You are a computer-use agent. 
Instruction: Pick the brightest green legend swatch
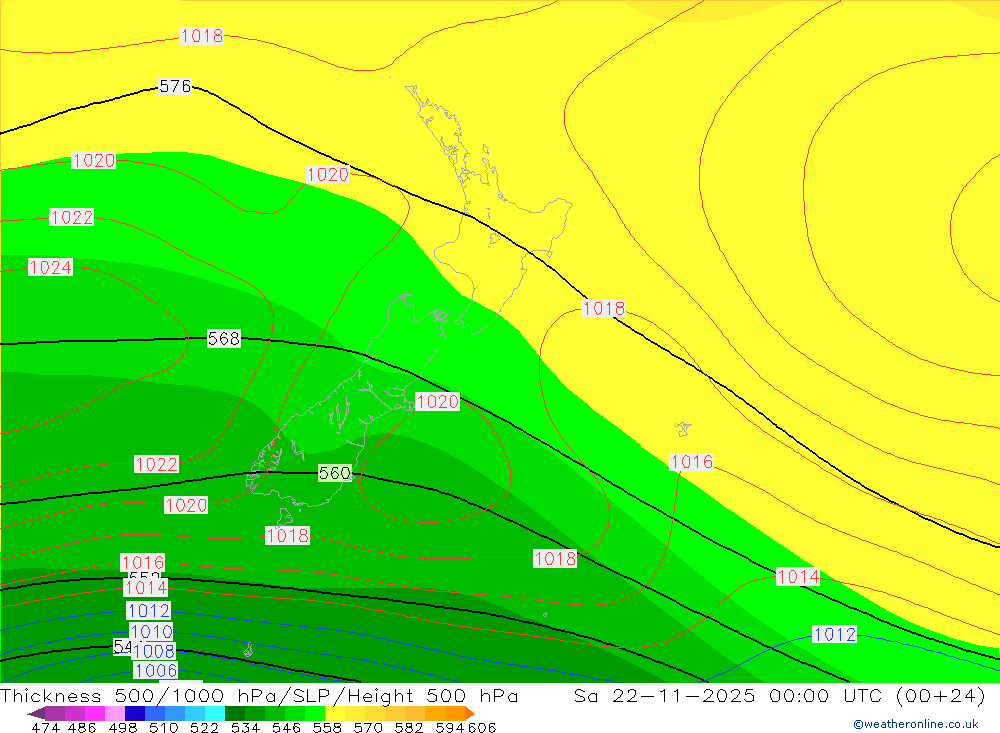pos(315,713)
